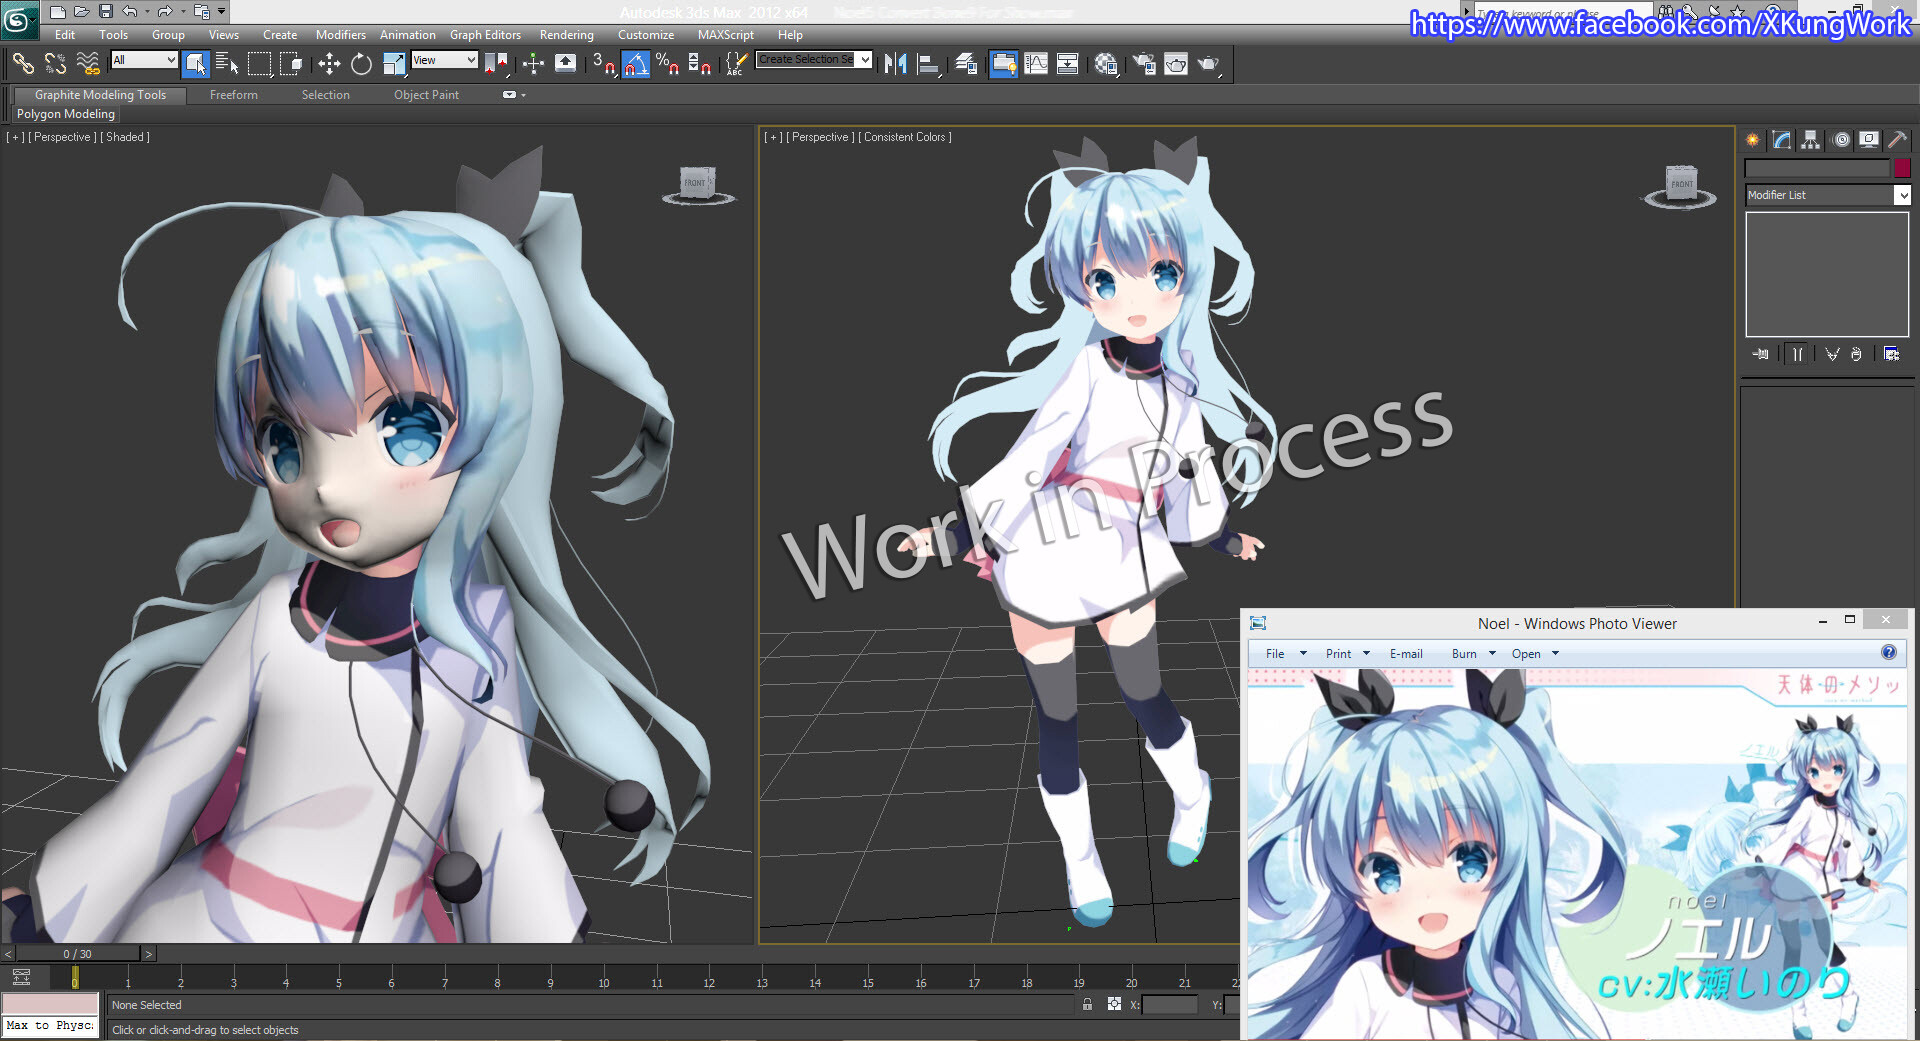Click next frame arrow on time slider

pyautogui.click(x=149, y=954)
